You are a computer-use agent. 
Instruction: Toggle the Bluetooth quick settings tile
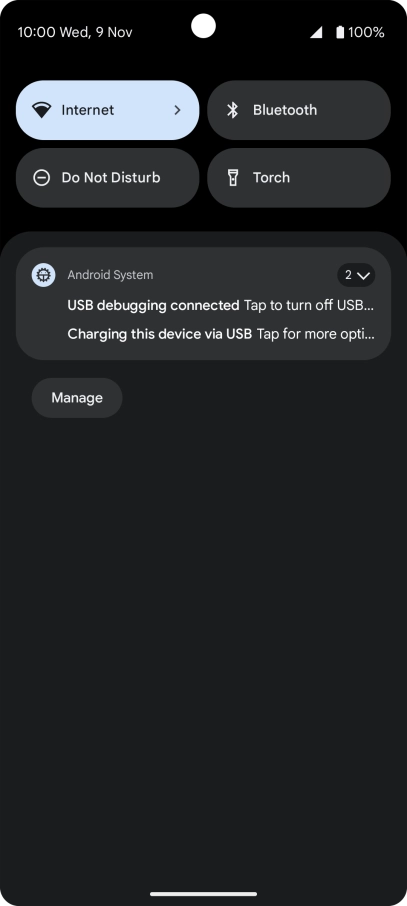pos(299,110)
